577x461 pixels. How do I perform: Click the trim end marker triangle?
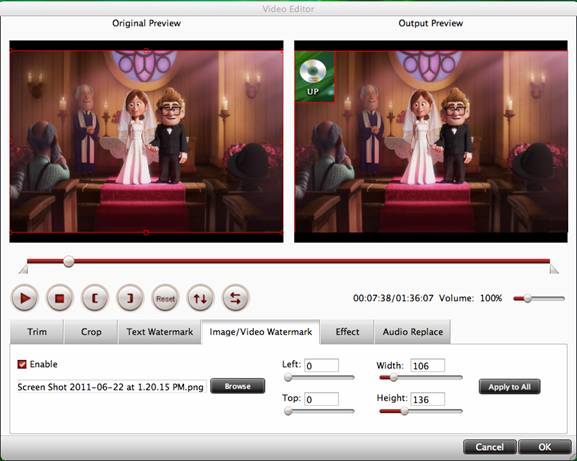coord(554,270)
